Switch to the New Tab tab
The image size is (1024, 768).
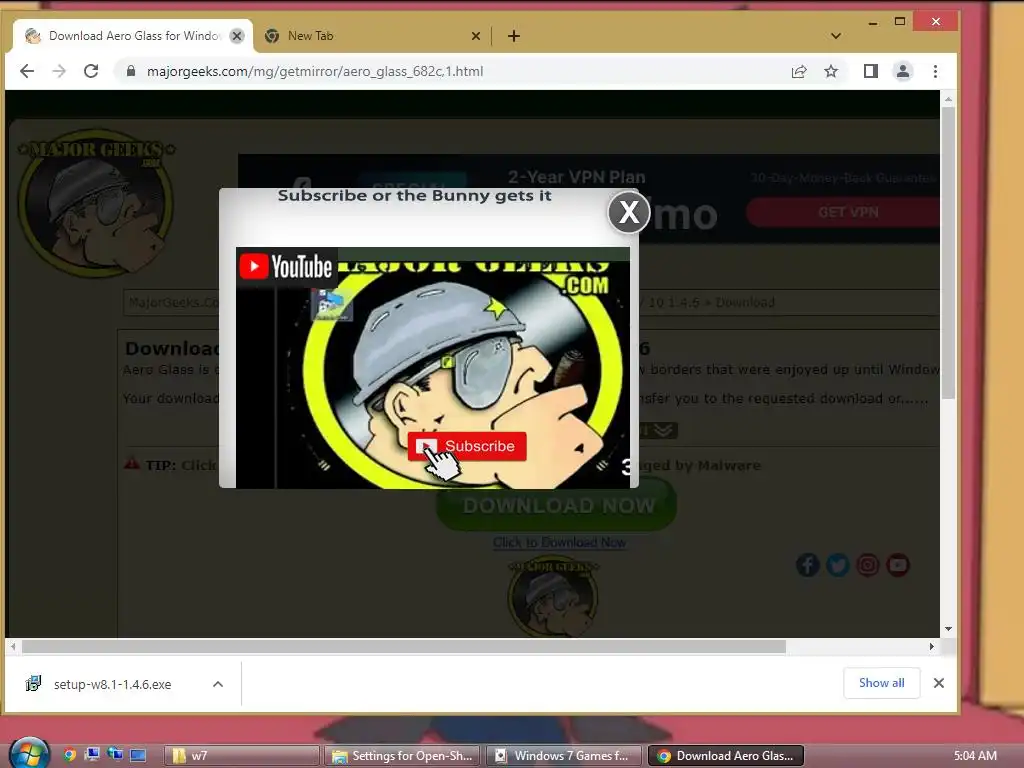click(372, 36)
